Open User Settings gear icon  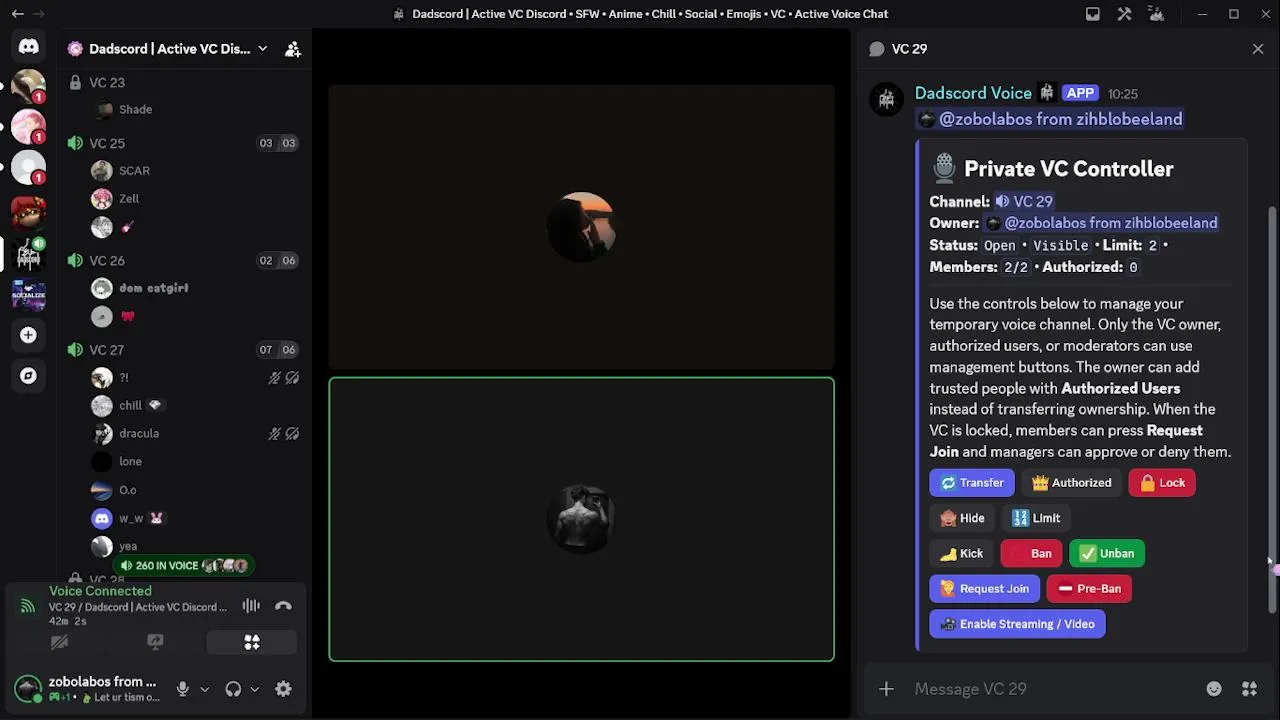283,689
